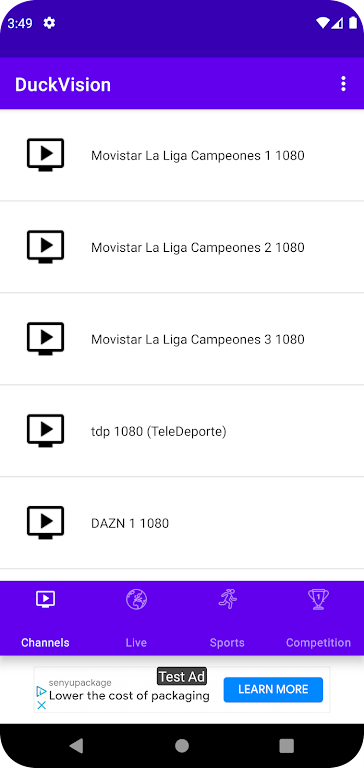364x768 pixels.
Task: Open the Movistar La Liga Campeones 2 1080 channel
Action: 182,247
